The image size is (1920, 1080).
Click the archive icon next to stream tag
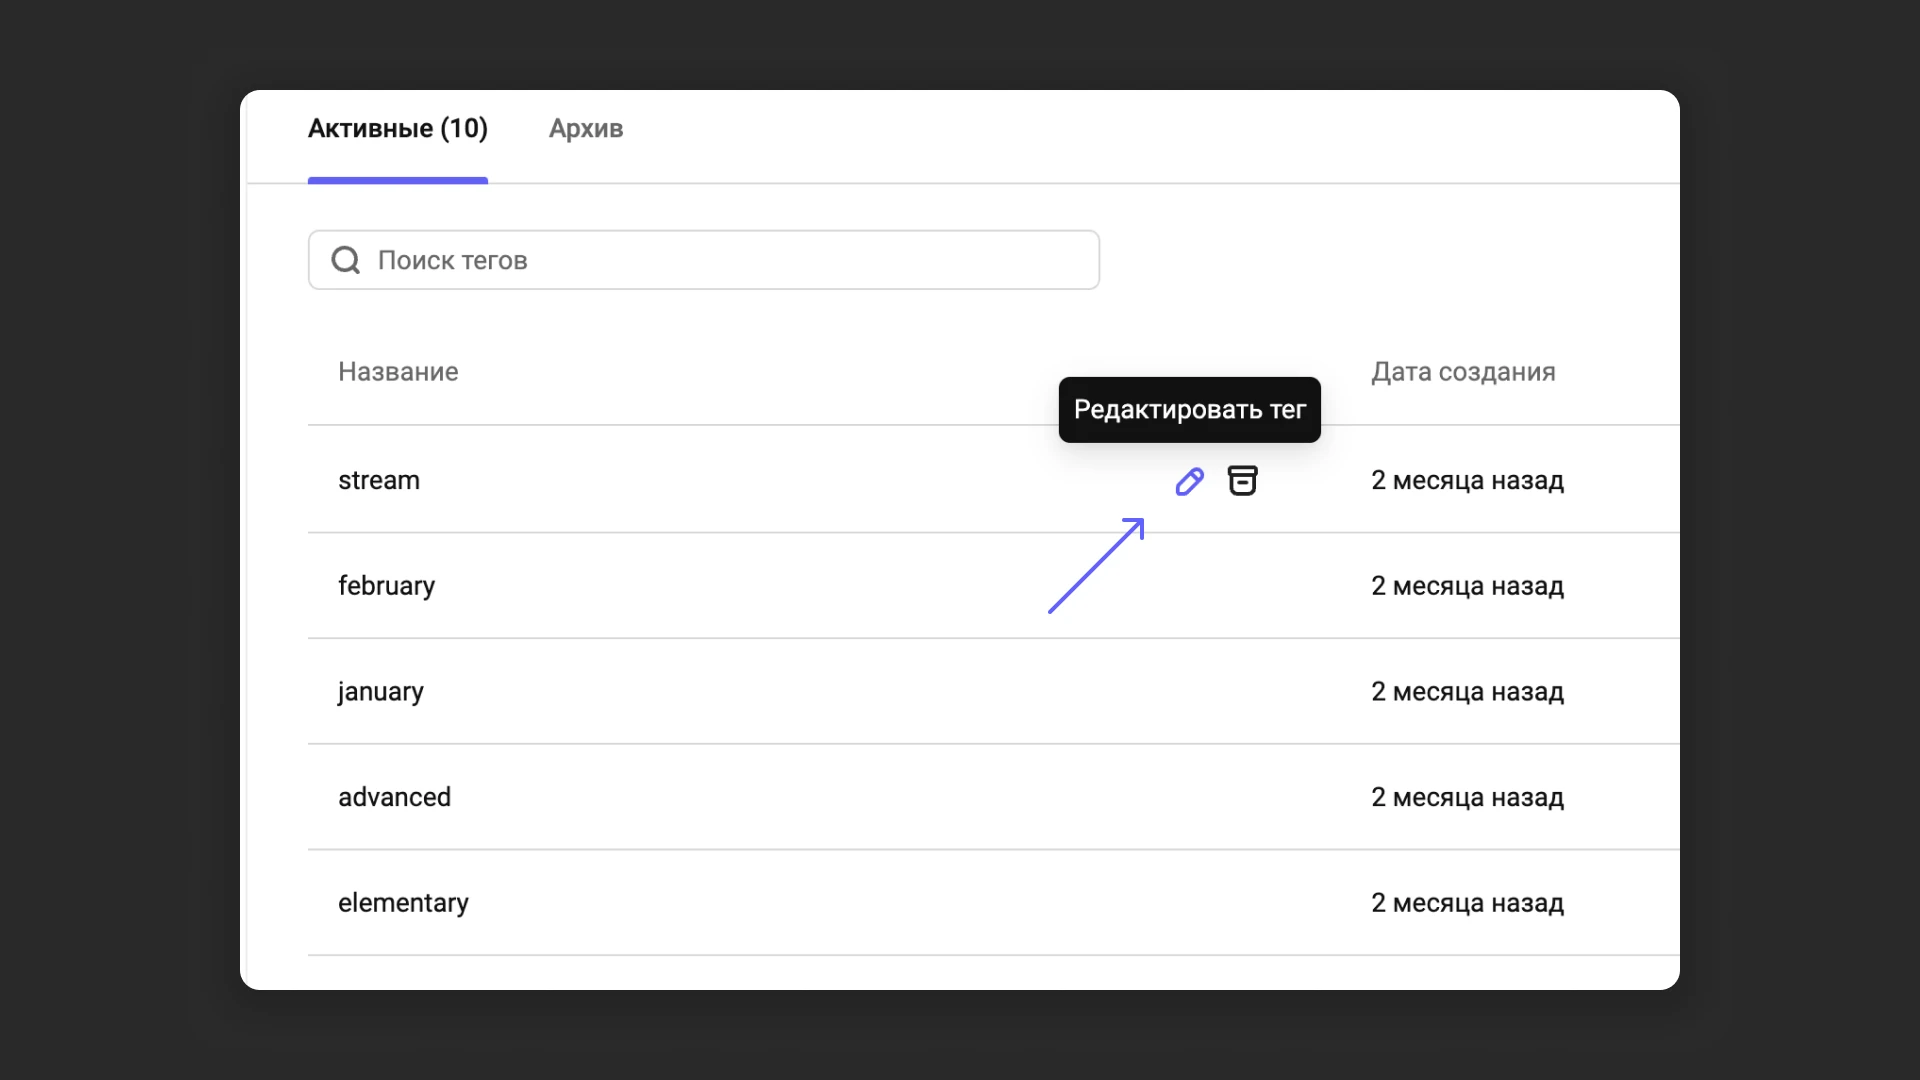pos(1243,481)
